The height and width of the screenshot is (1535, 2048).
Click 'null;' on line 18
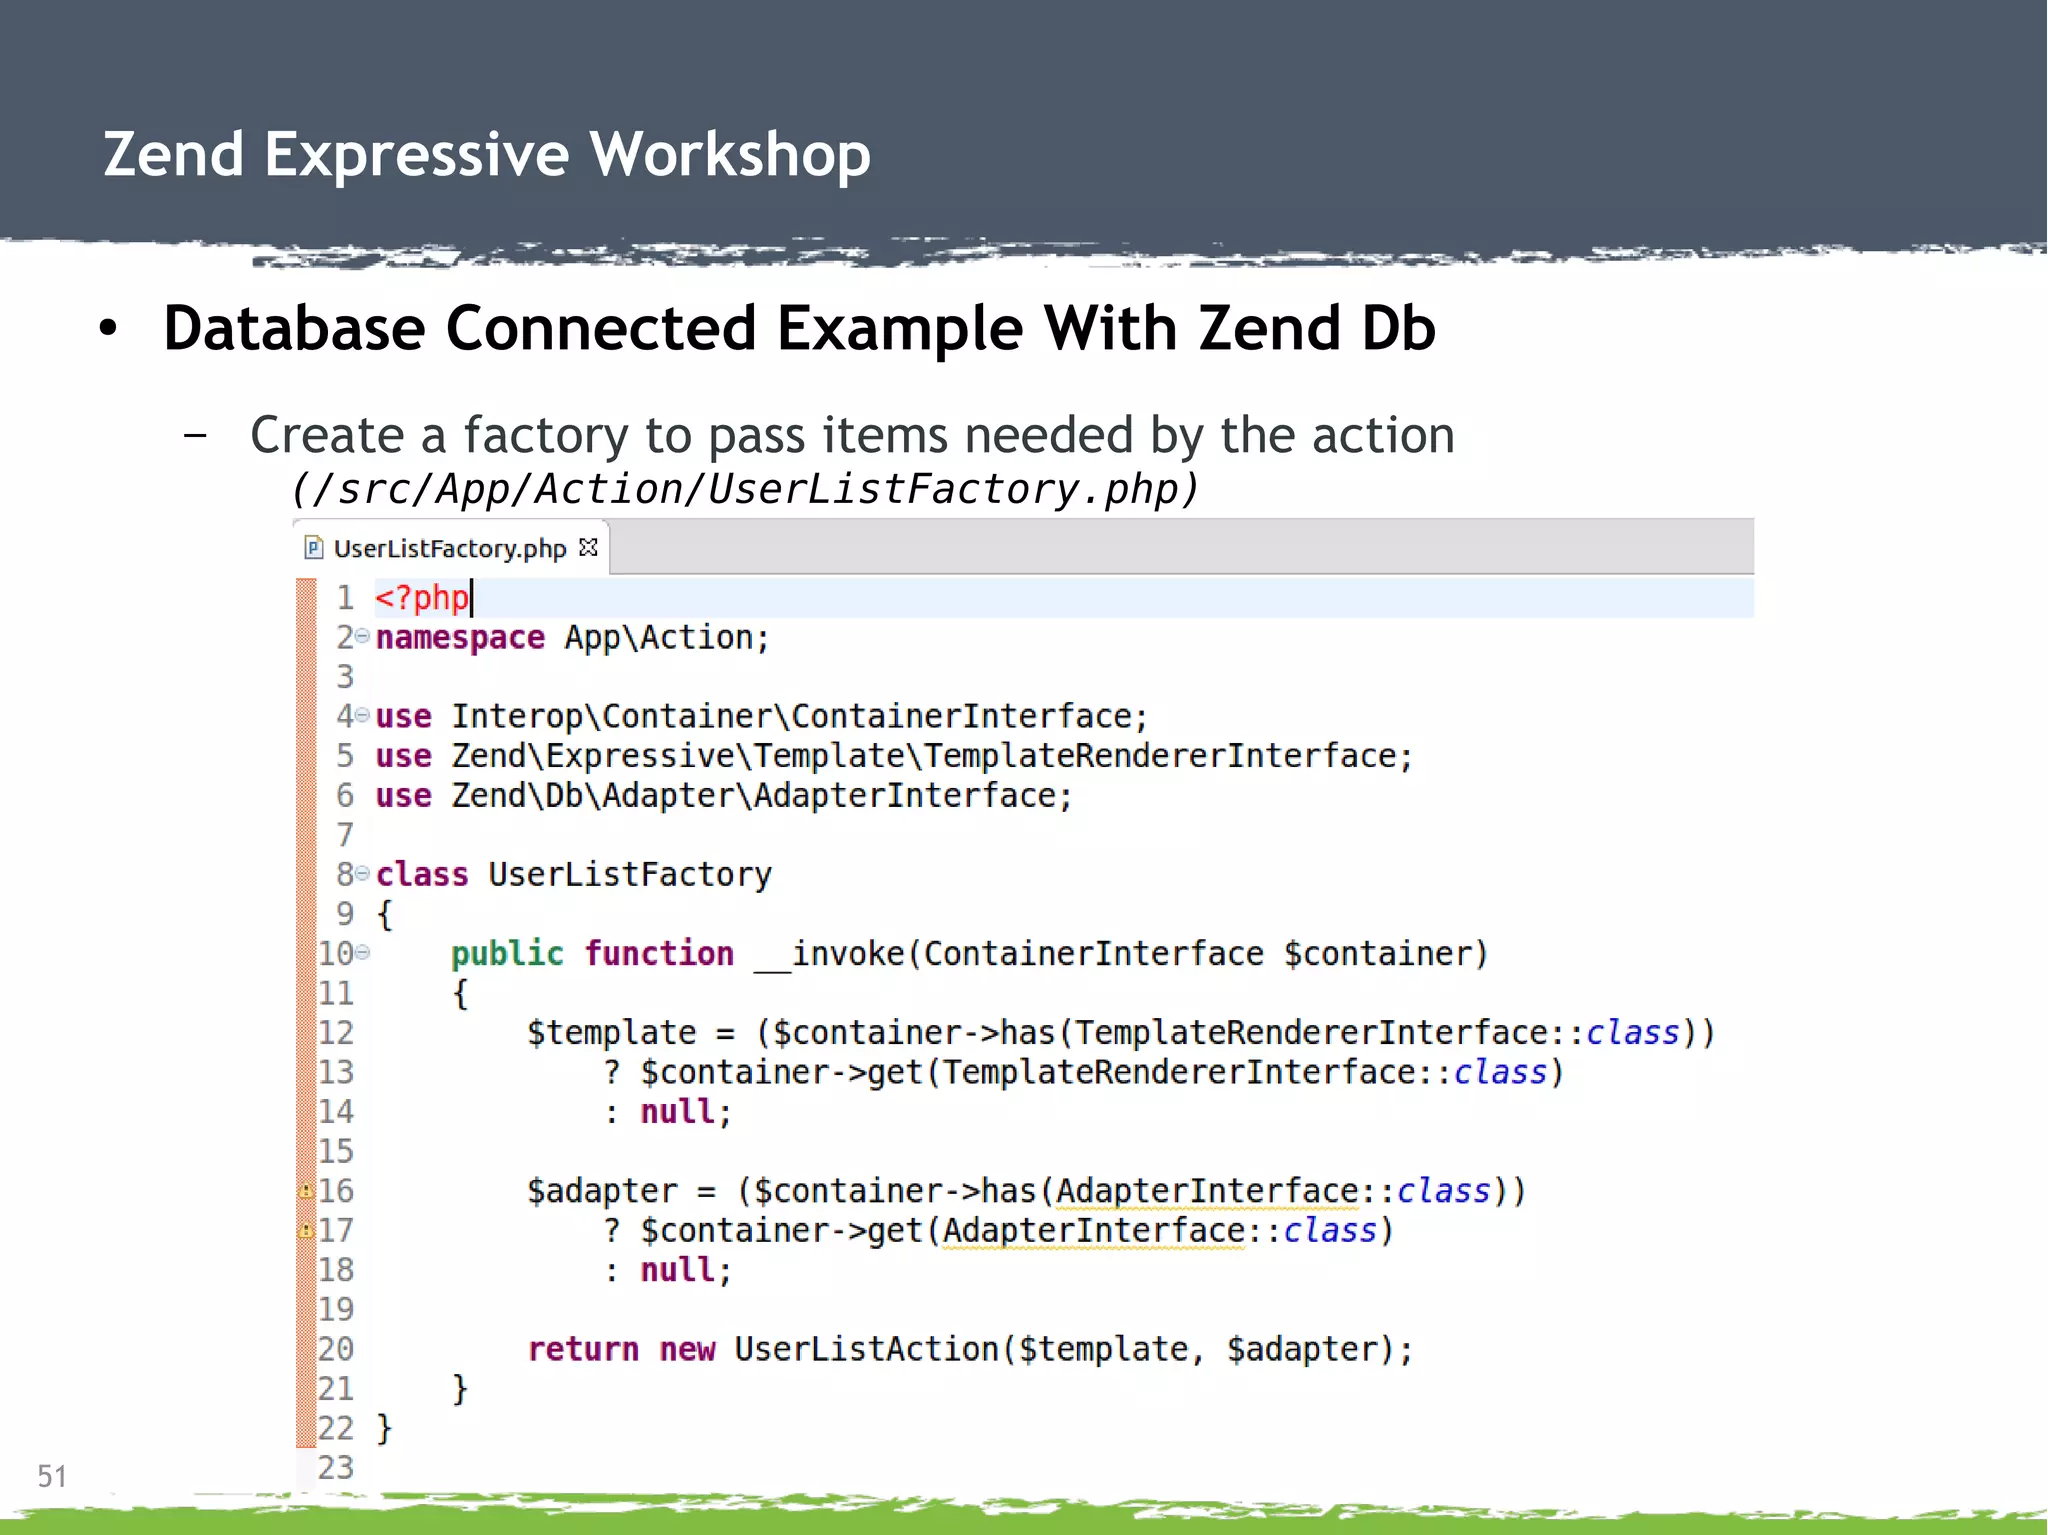click(686, 1270)
